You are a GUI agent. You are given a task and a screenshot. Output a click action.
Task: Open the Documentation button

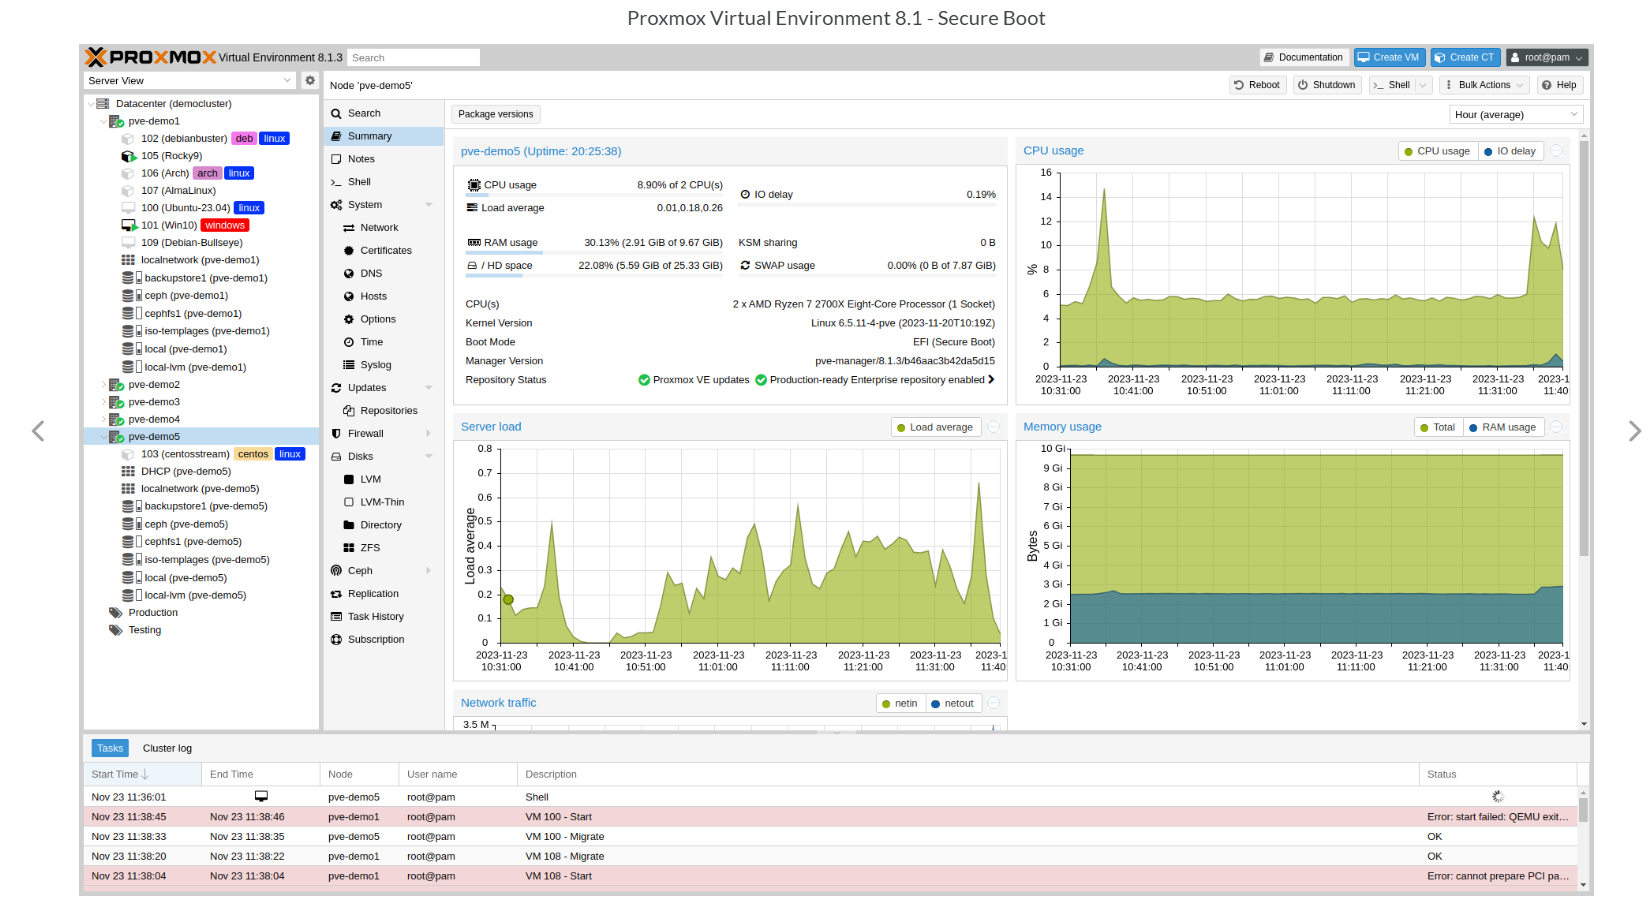pos(1303,58)
